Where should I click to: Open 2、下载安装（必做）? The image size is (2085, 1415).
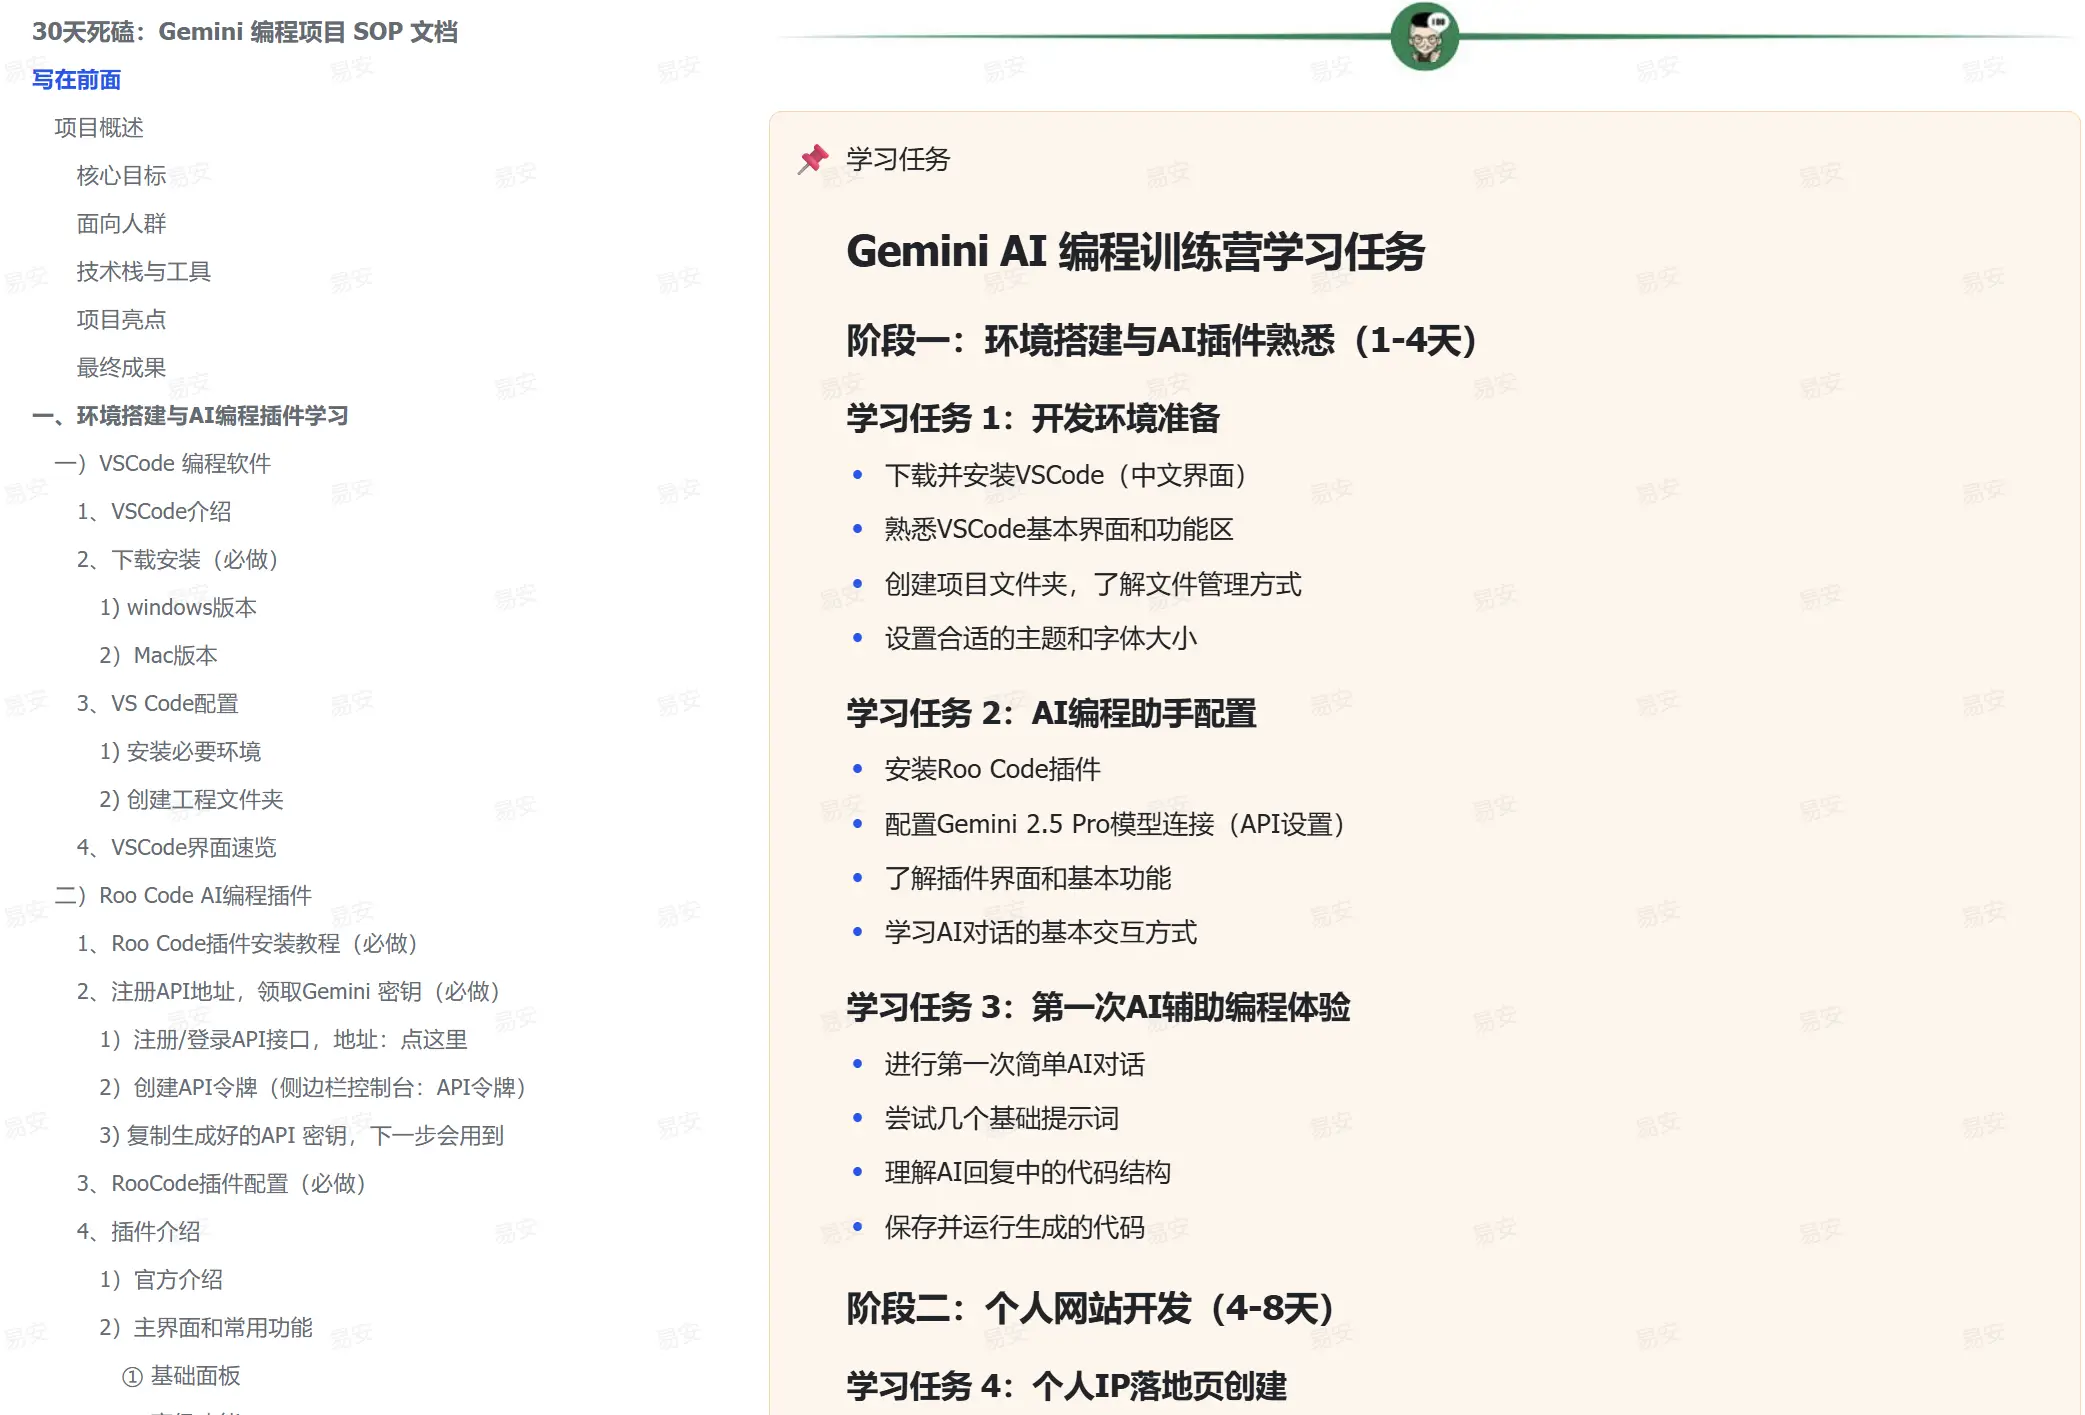178,560
